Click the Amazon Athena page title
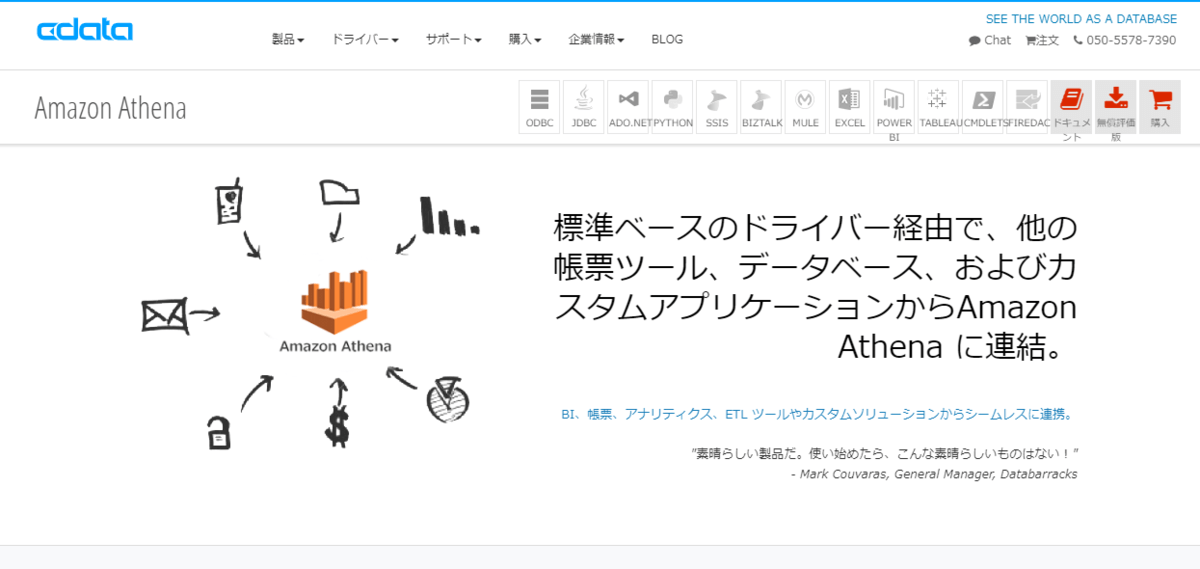The width and height of the screenshot is (1200, 569). 111,108
